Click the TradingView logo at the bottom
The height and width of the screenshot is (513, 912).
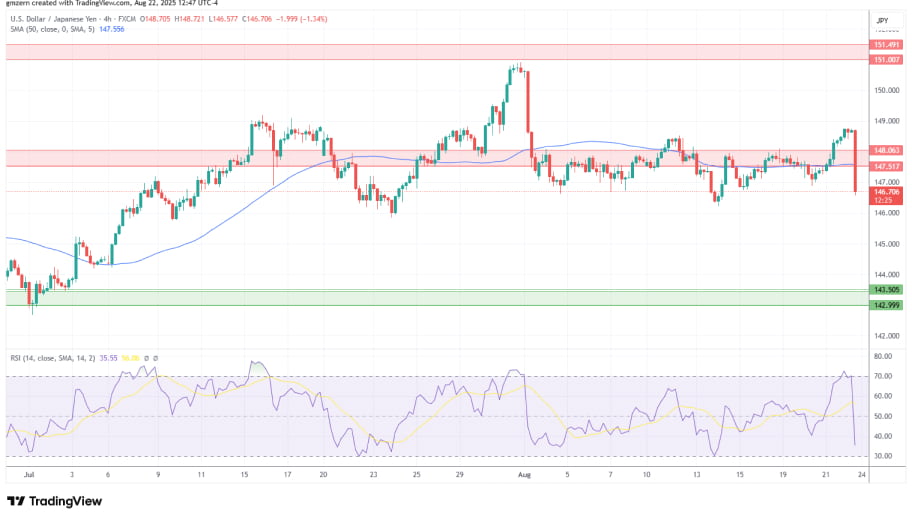click(55, 501)
